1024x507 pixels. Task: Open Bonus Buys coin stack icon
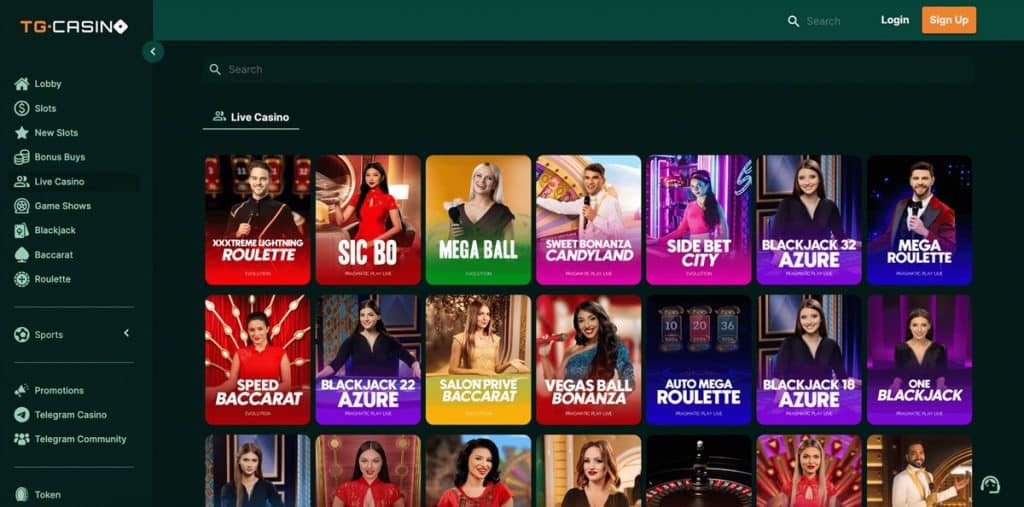pos(22,157)
